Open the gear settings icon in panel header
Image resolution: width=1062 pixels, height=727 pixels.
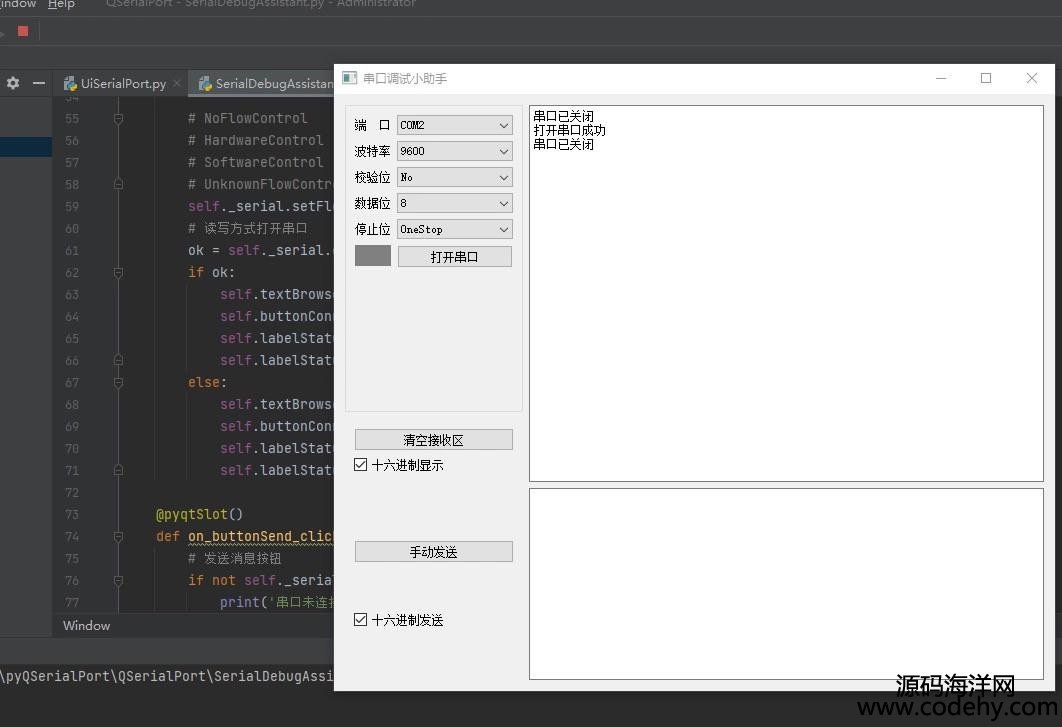[13, 83]
